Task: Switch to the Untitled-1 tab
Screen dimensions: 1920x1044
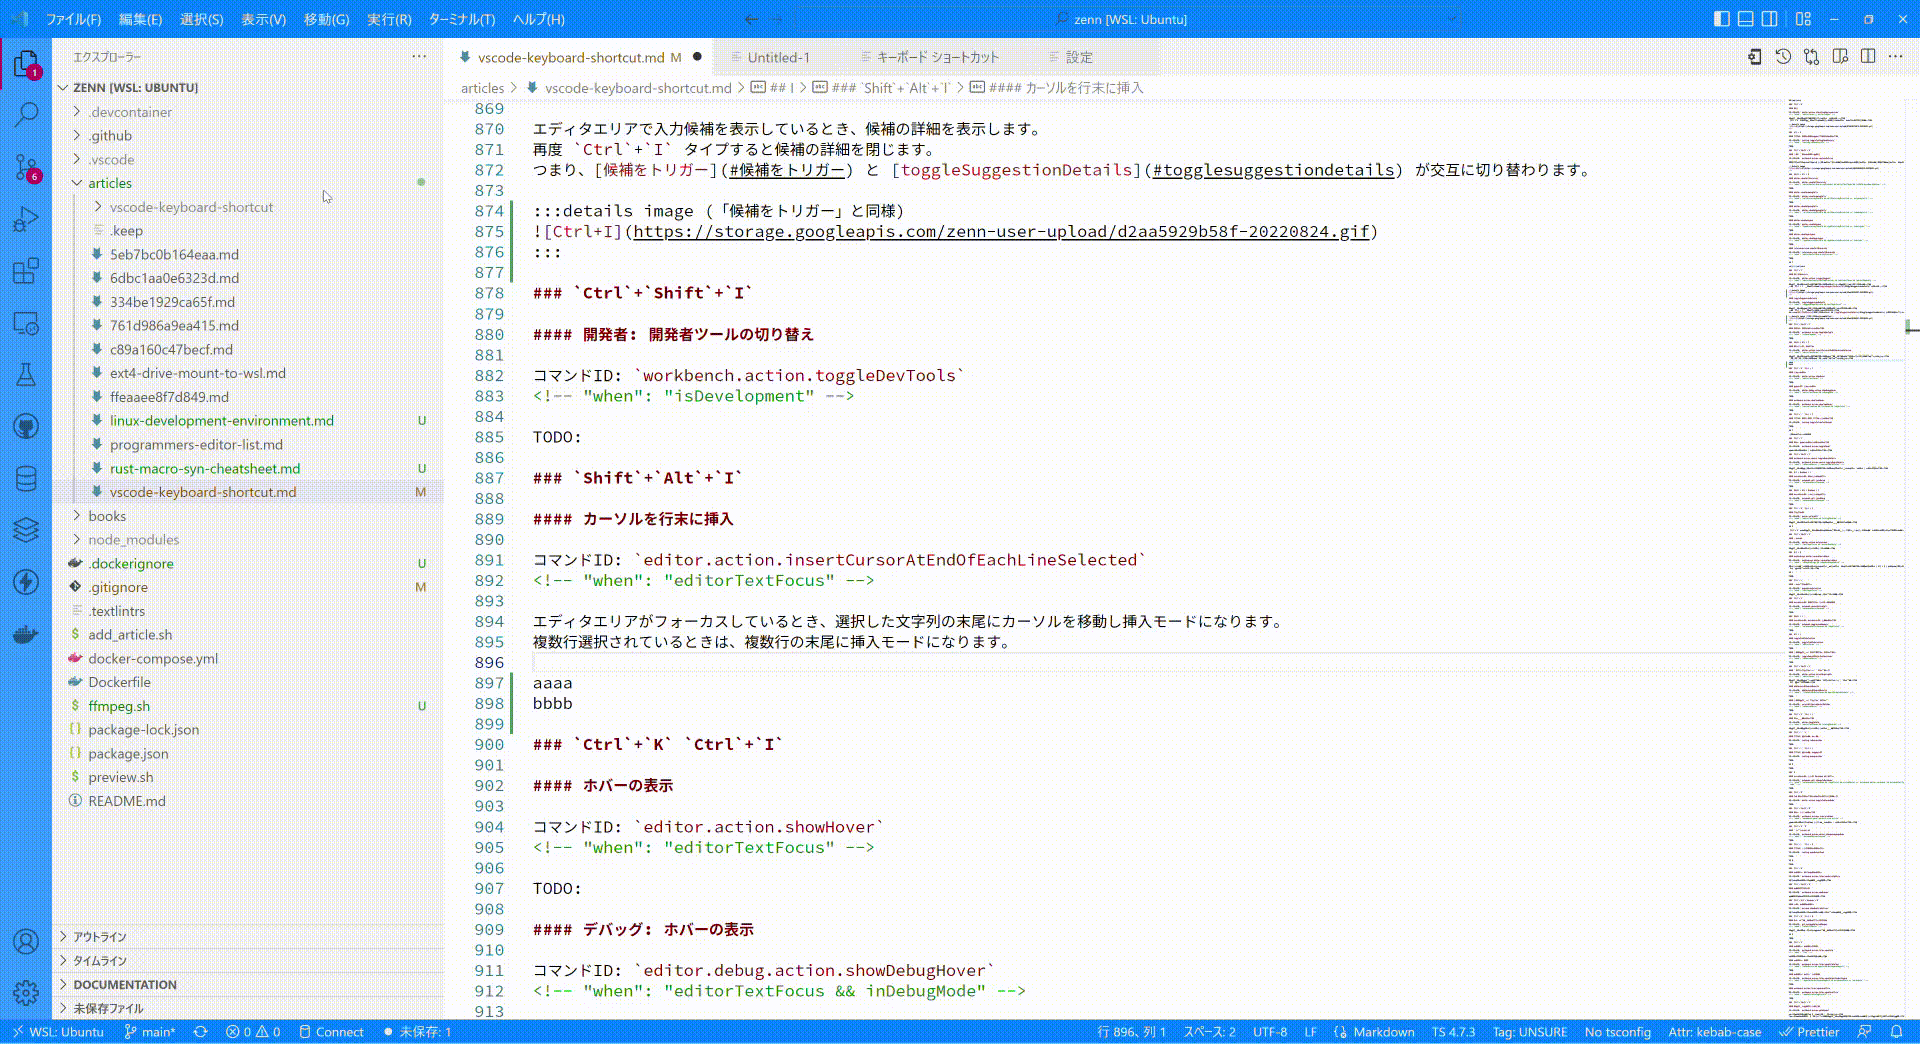Action: pyautogui.click(x=778, y=57)
